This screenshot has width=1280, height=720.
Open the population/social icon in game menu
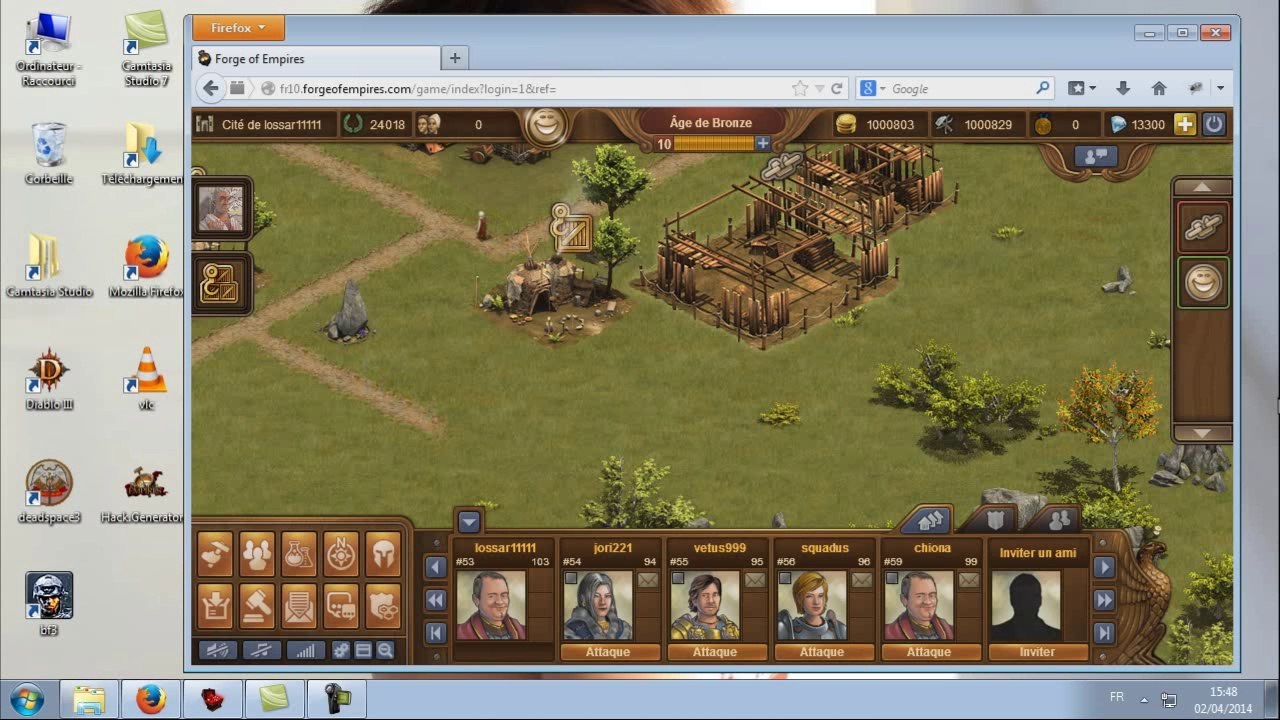click(x=257, y=554)
